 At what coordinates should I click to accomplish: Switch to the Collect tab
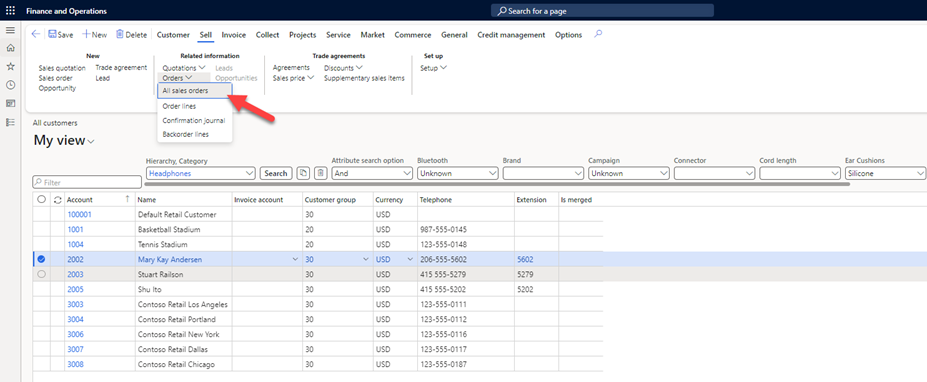(267, 35)
